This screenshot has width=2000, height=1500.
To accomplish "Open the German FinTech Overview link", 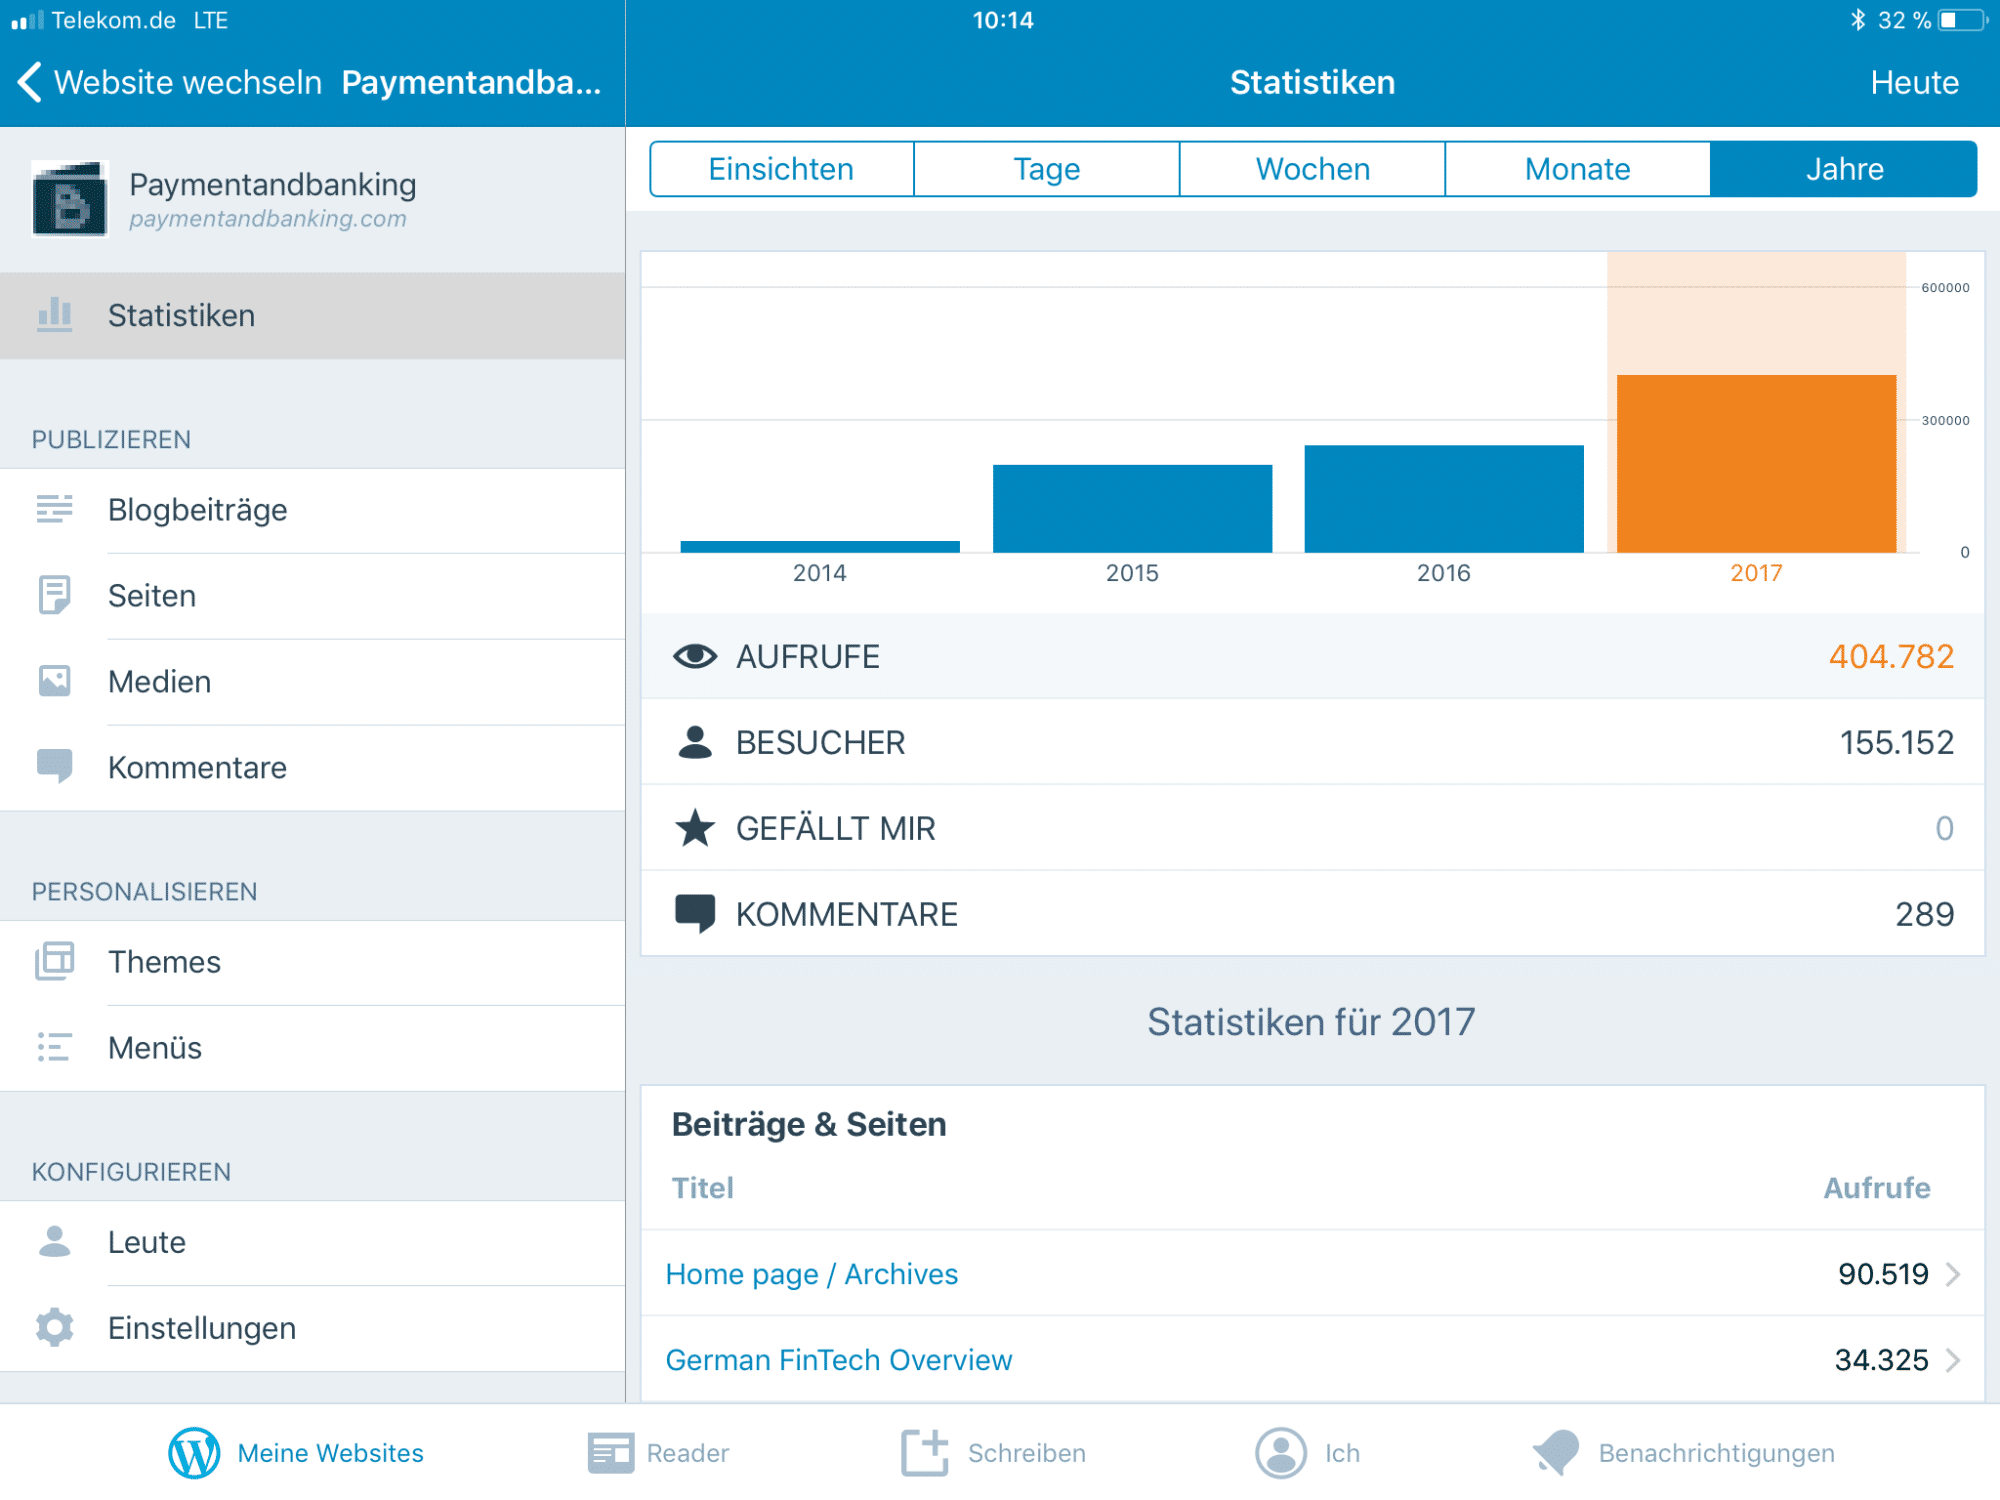I will [839, 1360].
